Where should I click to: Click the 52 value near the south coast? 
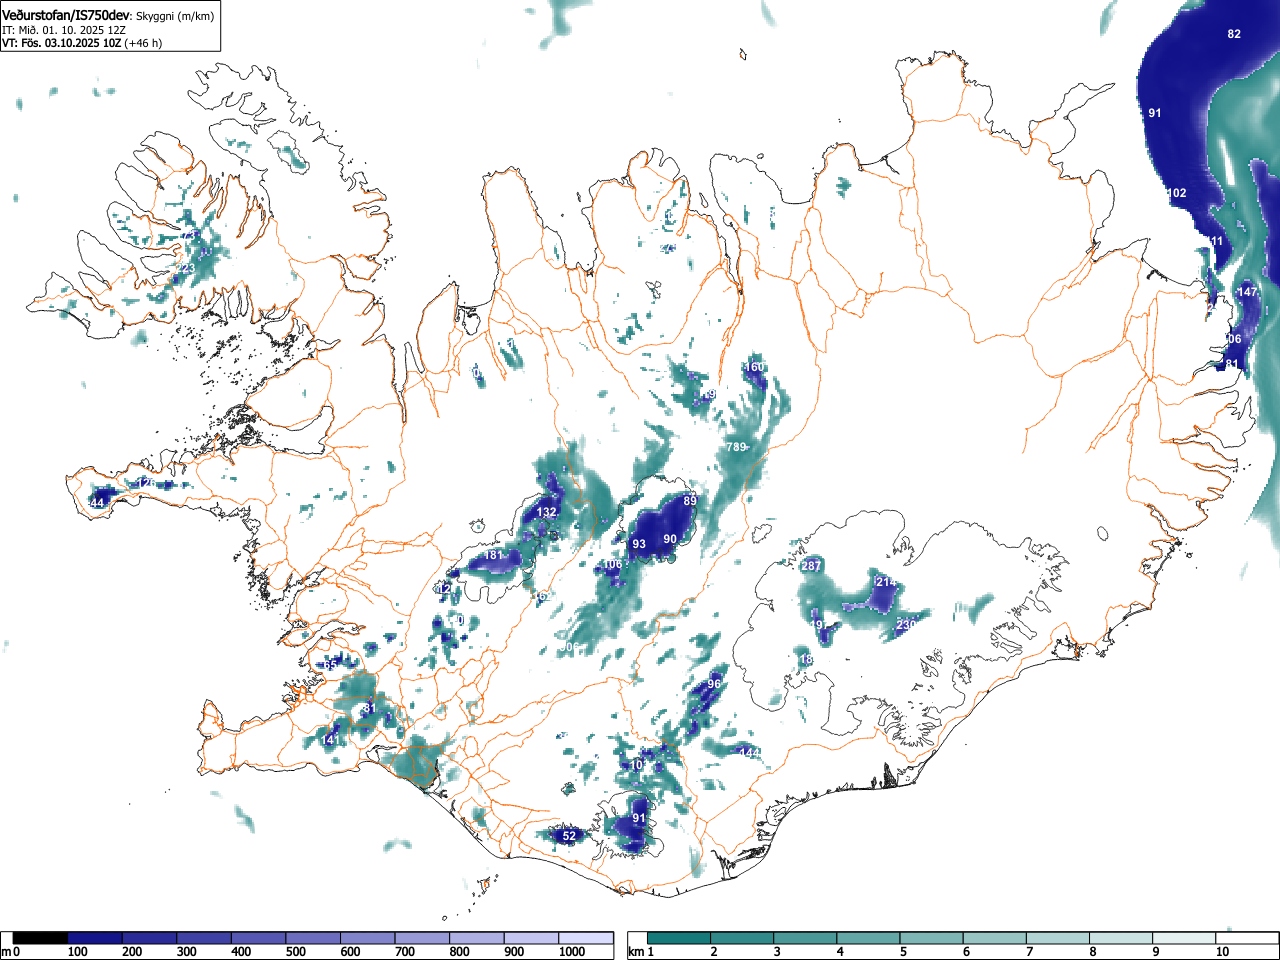click(569, 836)
